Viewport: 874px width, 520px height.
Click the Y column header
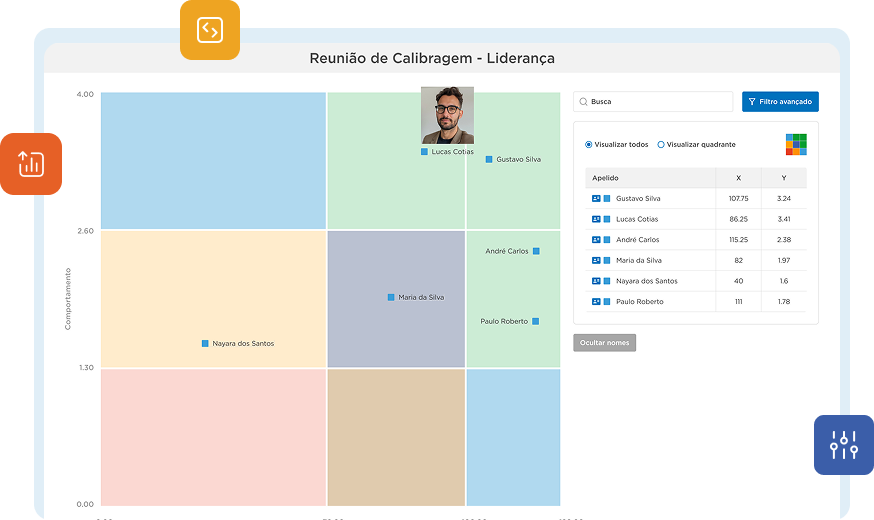783,178
